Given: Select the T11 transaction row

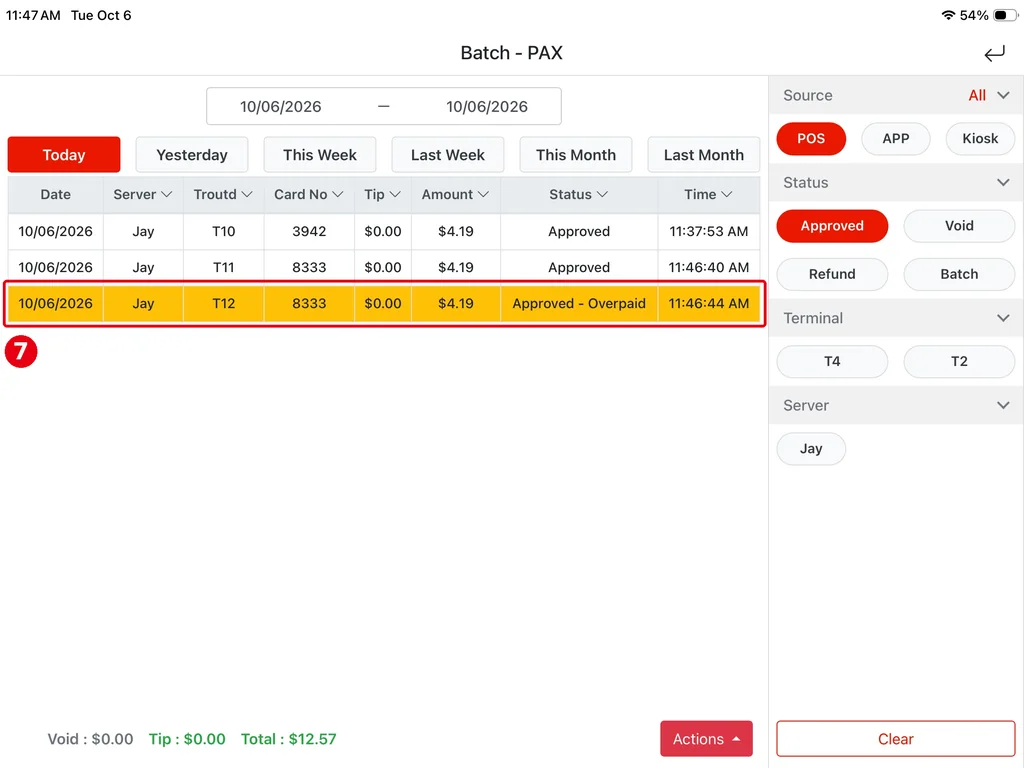Looking at the screenshot, I should (384, 267).
